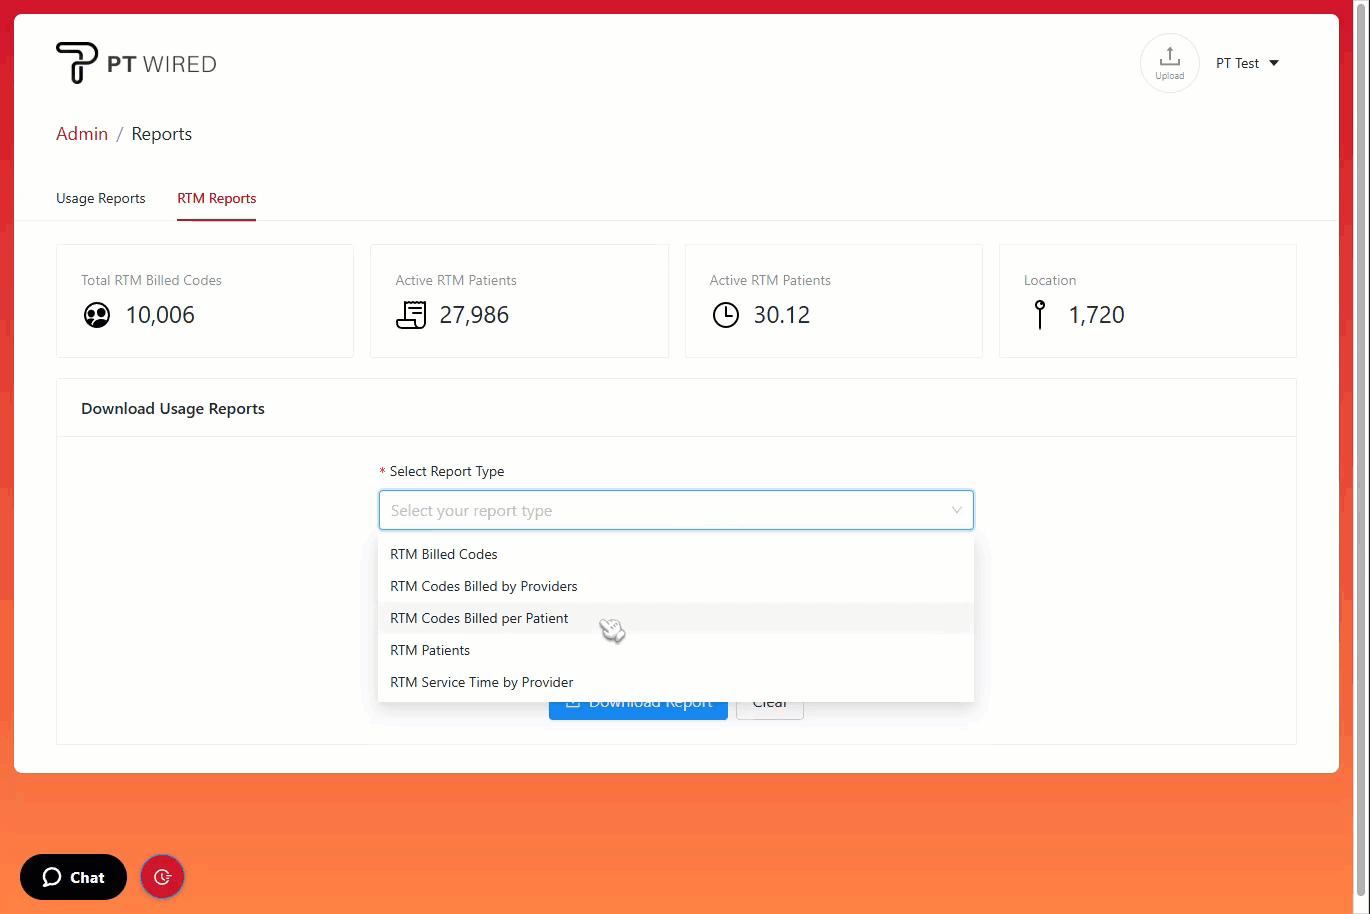
Task: Click the PT Wired logo icon
Action: [77, 63]
